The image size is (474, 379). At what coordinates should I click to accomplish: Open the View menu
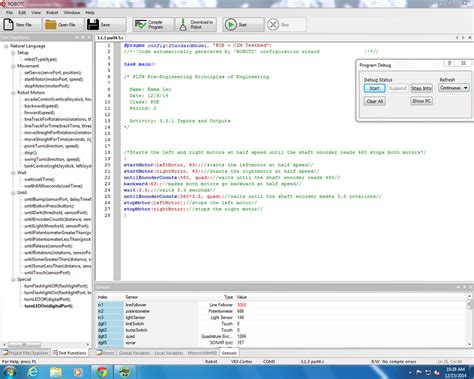(x=36, y=12)
